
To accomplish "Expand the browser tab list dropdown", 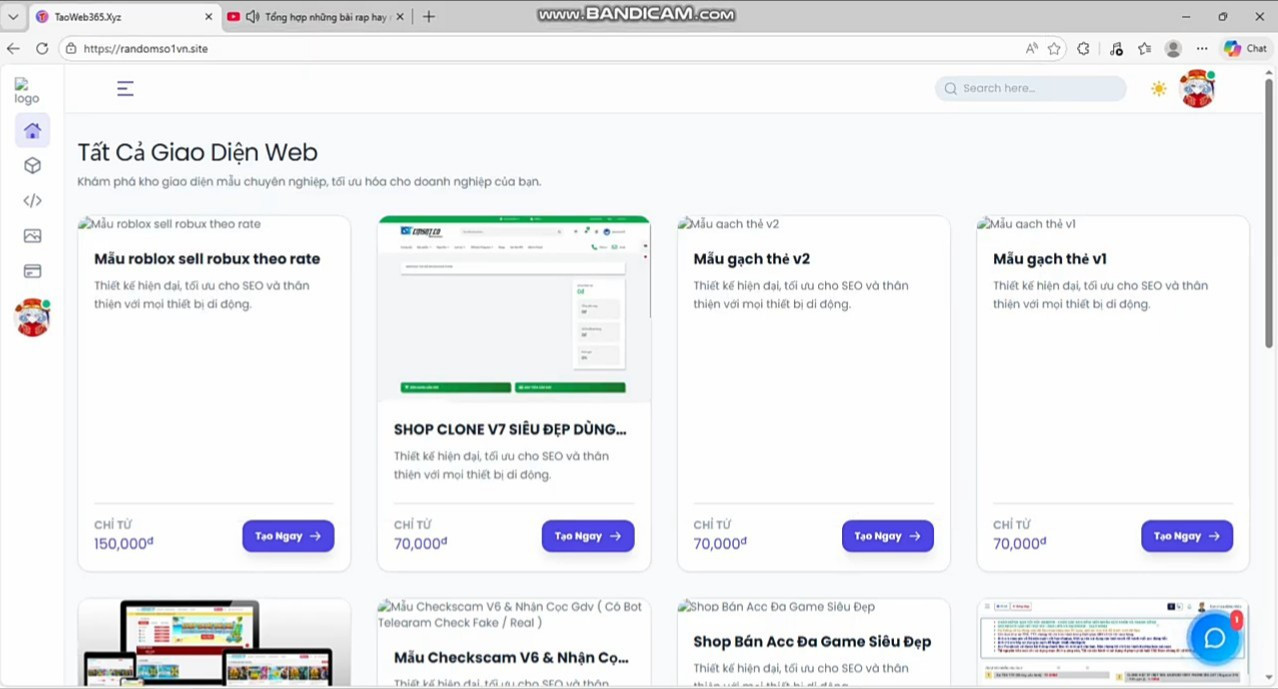I will click(x=13, y=16).
